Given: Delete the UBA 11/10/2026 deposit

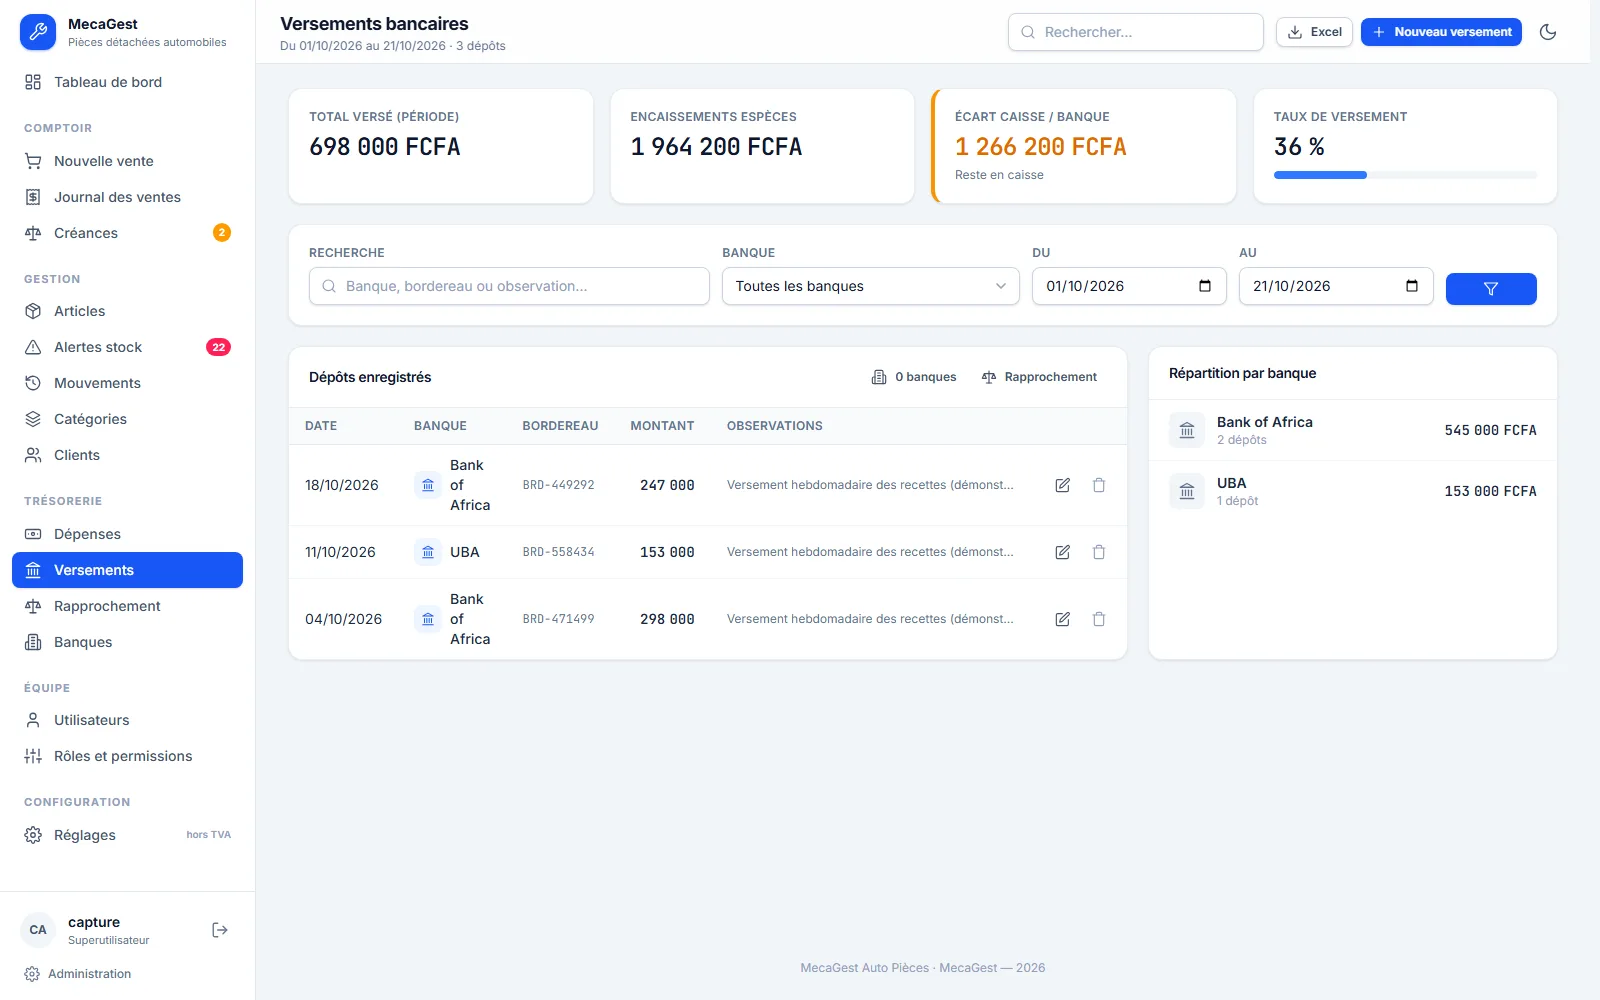Looking at the screenshot, I should coord(1099,552).
